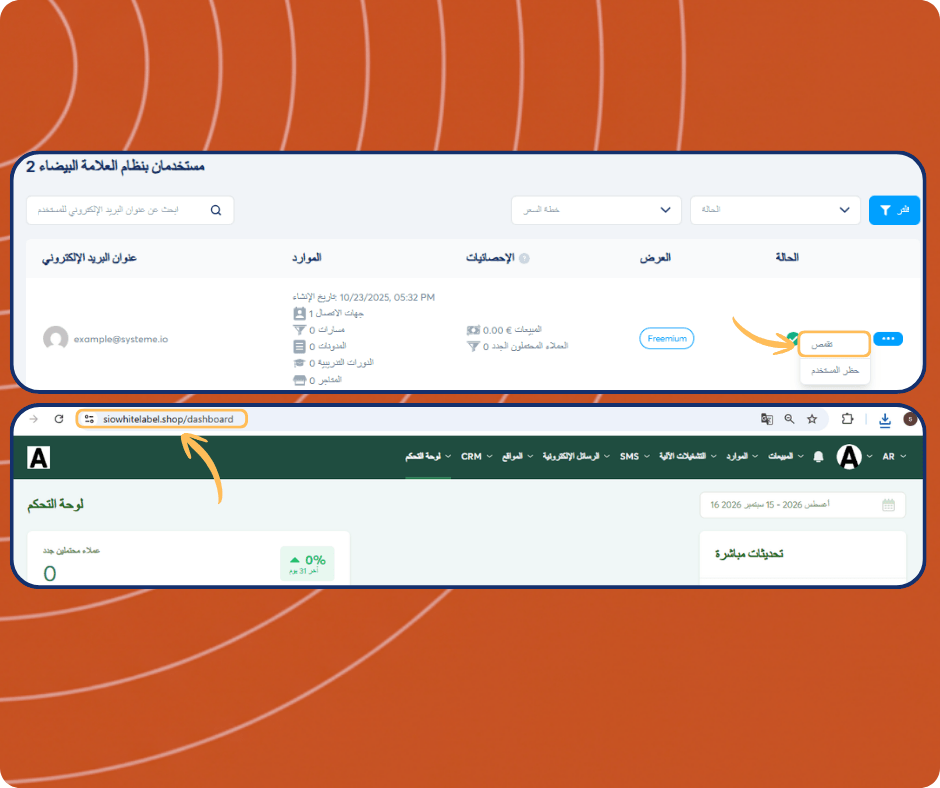Open the المواقع (sites) menu

(517, 456)
